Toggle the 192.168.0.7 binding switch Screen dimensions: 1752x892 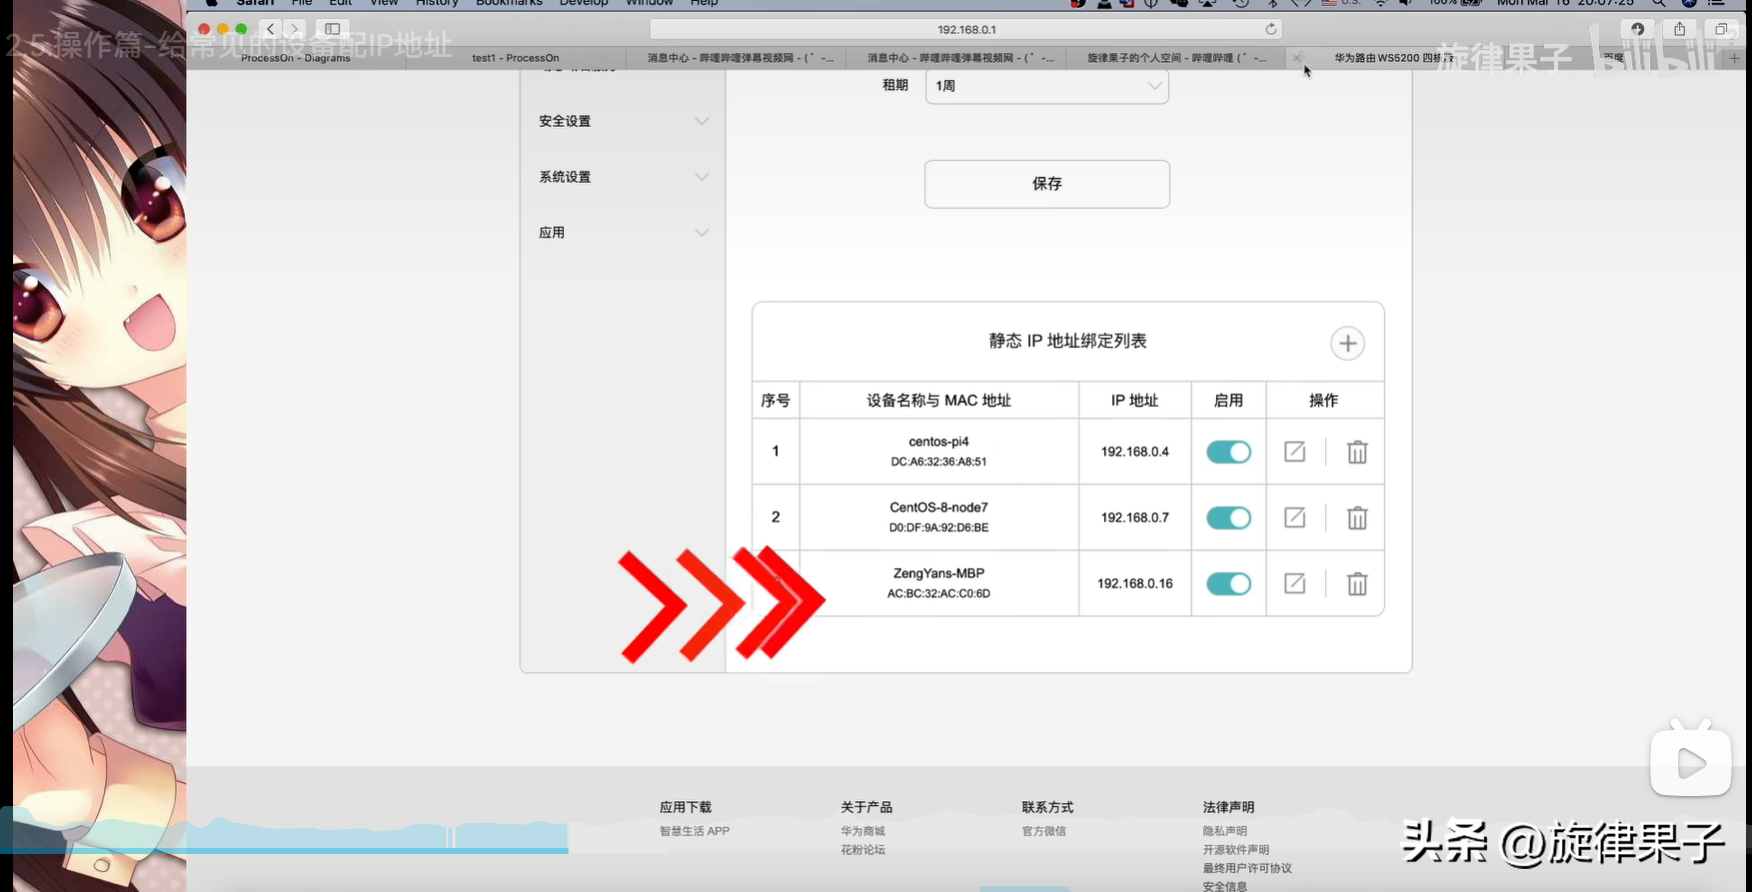click(1228, 518)
